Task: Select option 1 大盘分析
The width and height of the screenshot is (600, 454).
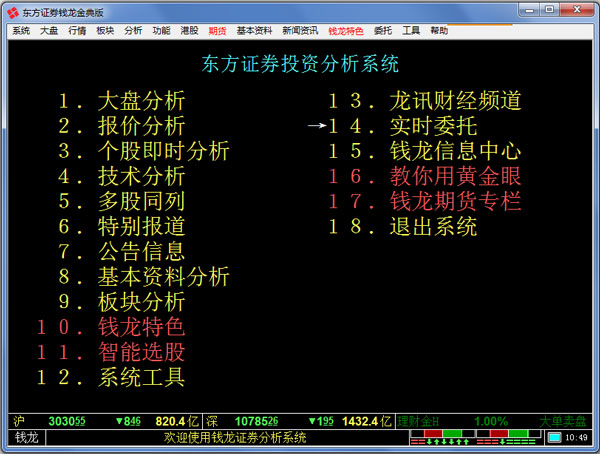Action: 122,101
